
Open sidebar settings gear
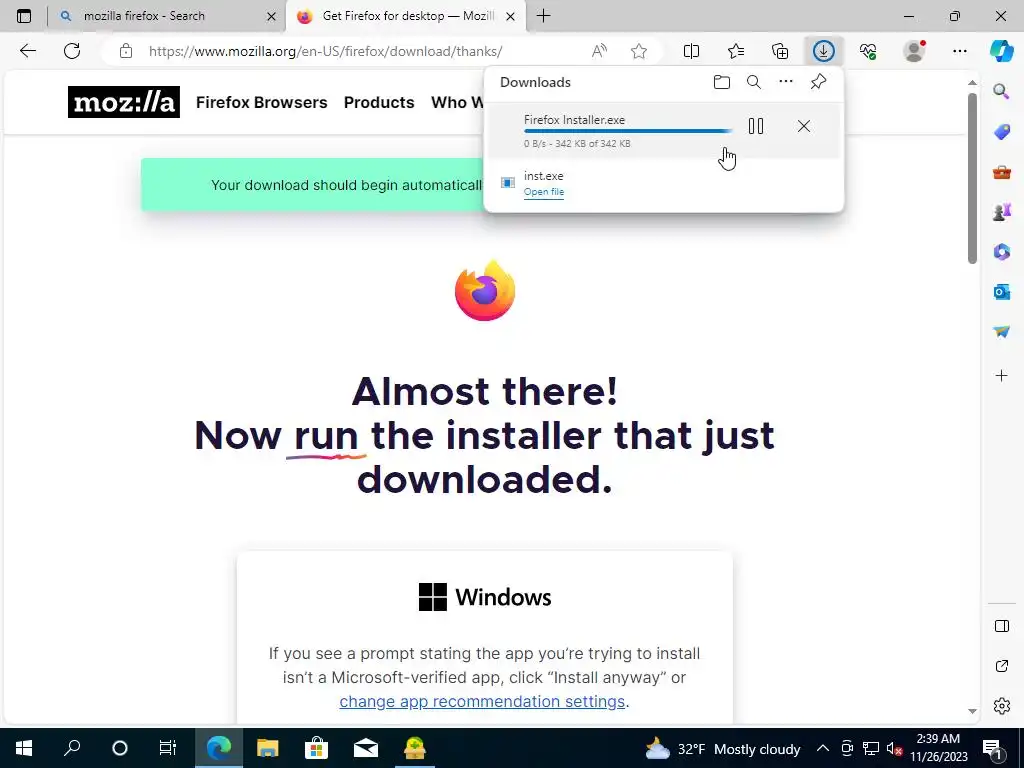[x=1002, y=706]
